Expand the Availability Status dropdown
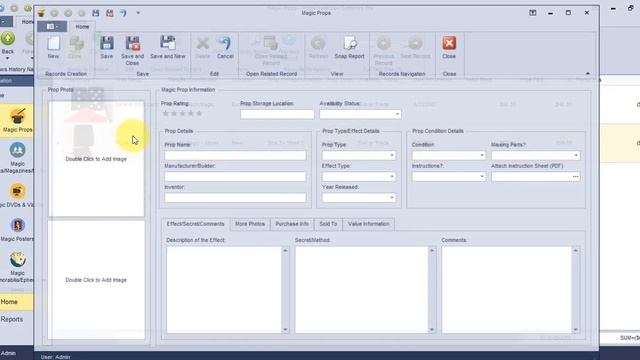Viewport: 640px width, 360px height. 397,114
